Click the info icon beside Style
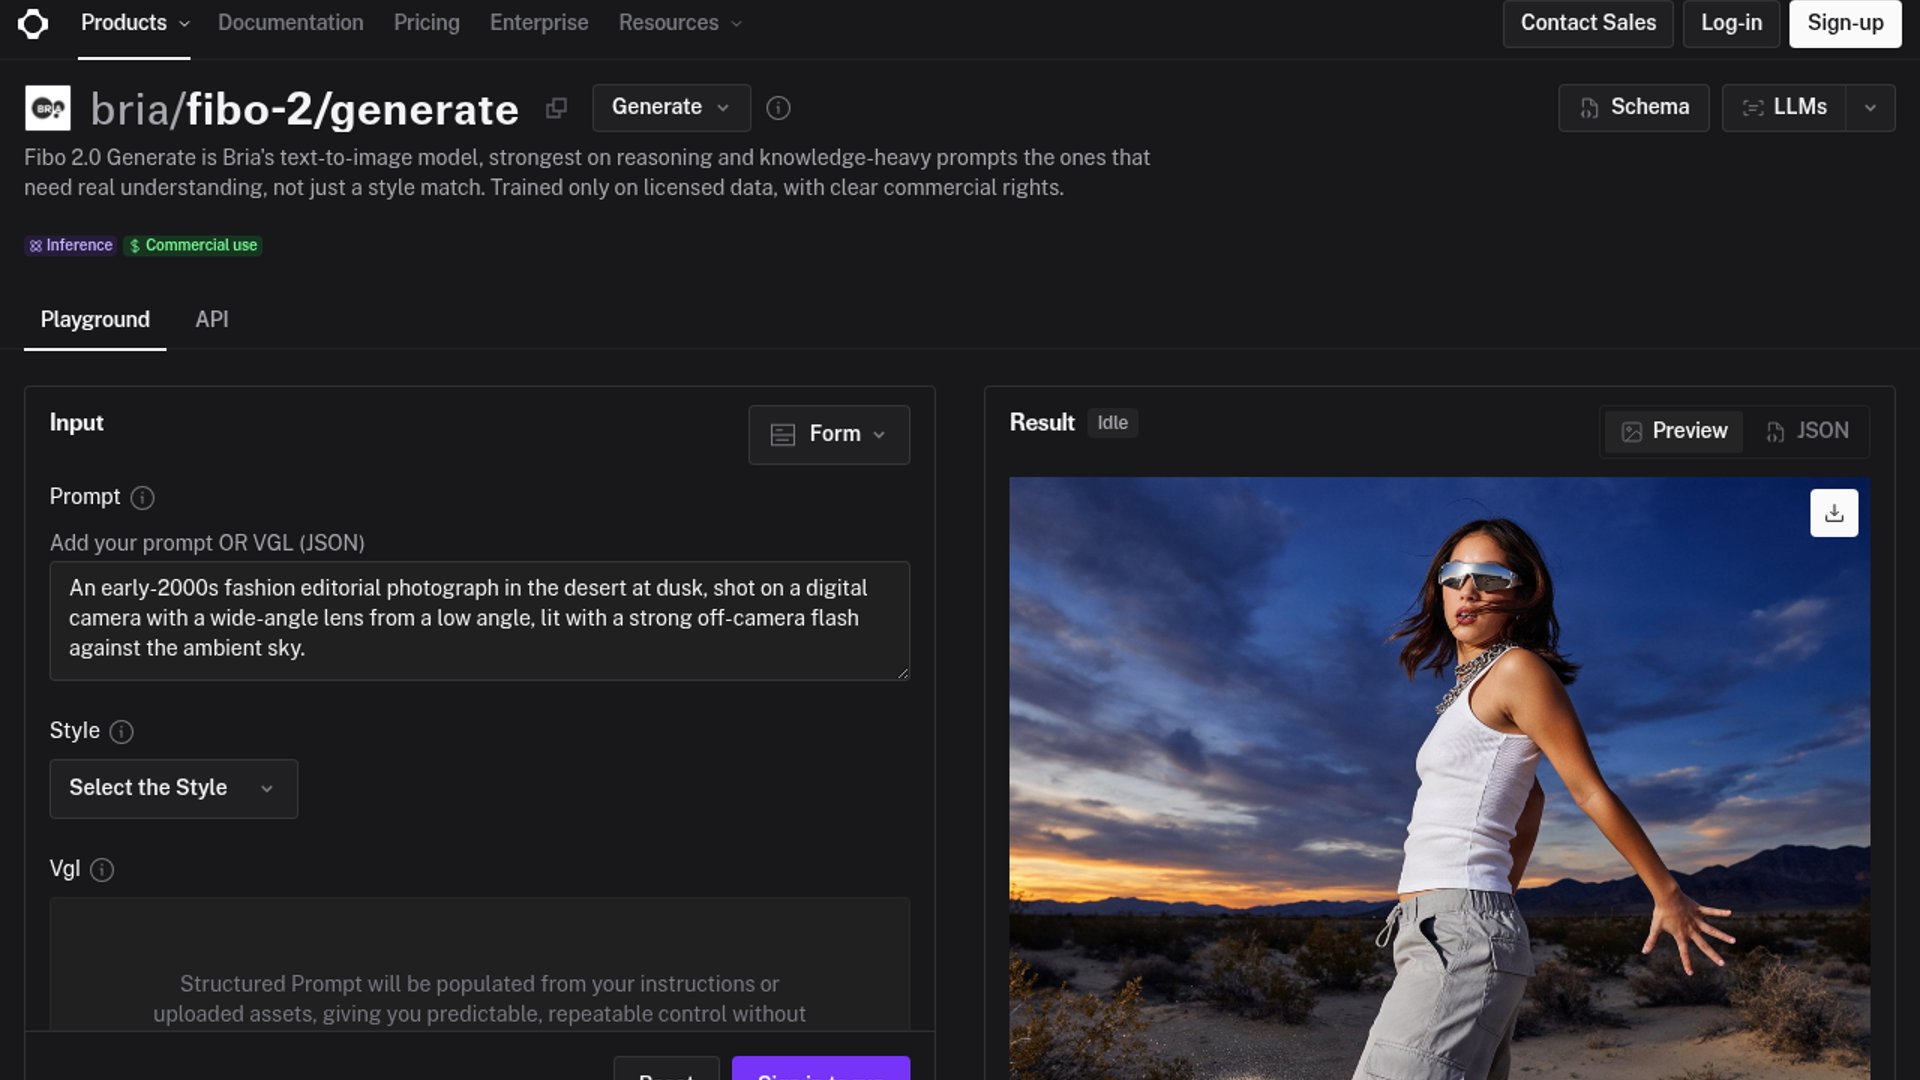Image resolution: width=1920 pixels, height=1080 pixels. point(122,732)
